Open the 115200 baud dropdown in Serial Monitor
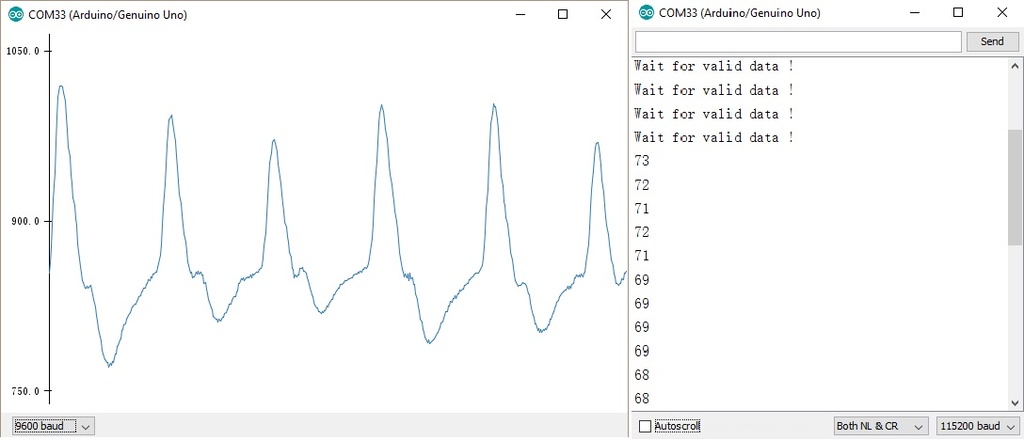Screen dimensions: 1024x440 (977, 426)
